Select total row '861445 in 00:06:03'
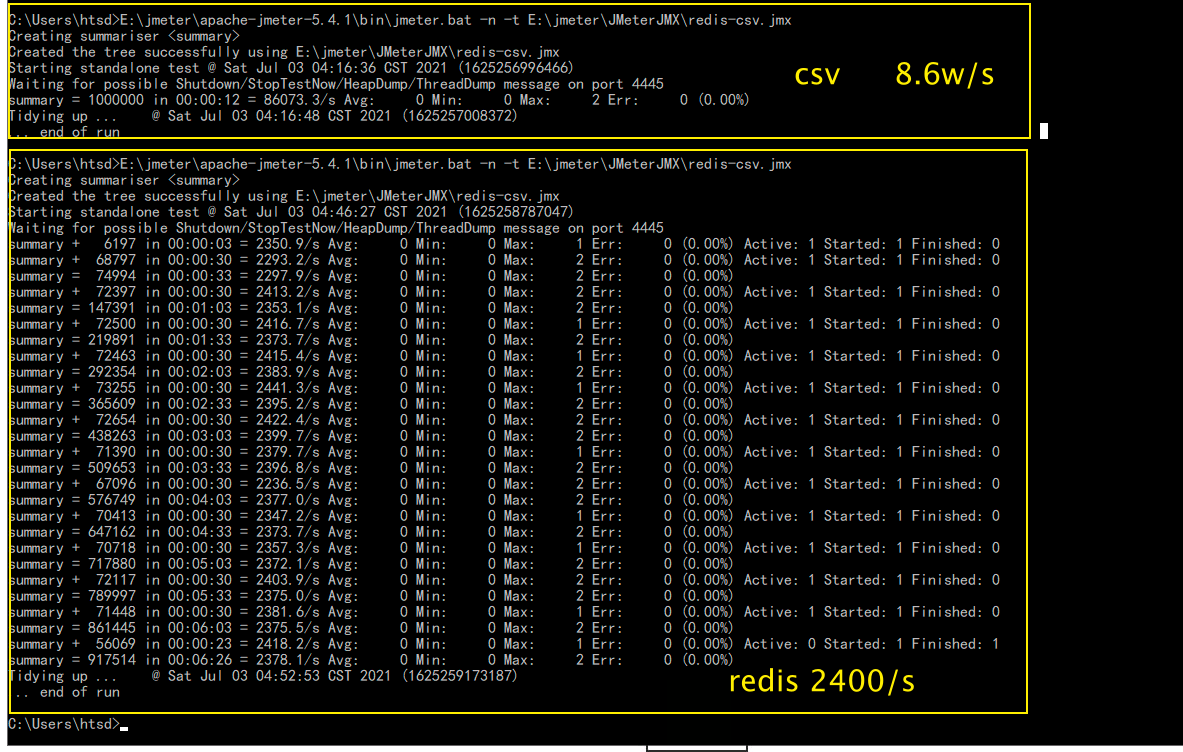 [x=371, y=628]
